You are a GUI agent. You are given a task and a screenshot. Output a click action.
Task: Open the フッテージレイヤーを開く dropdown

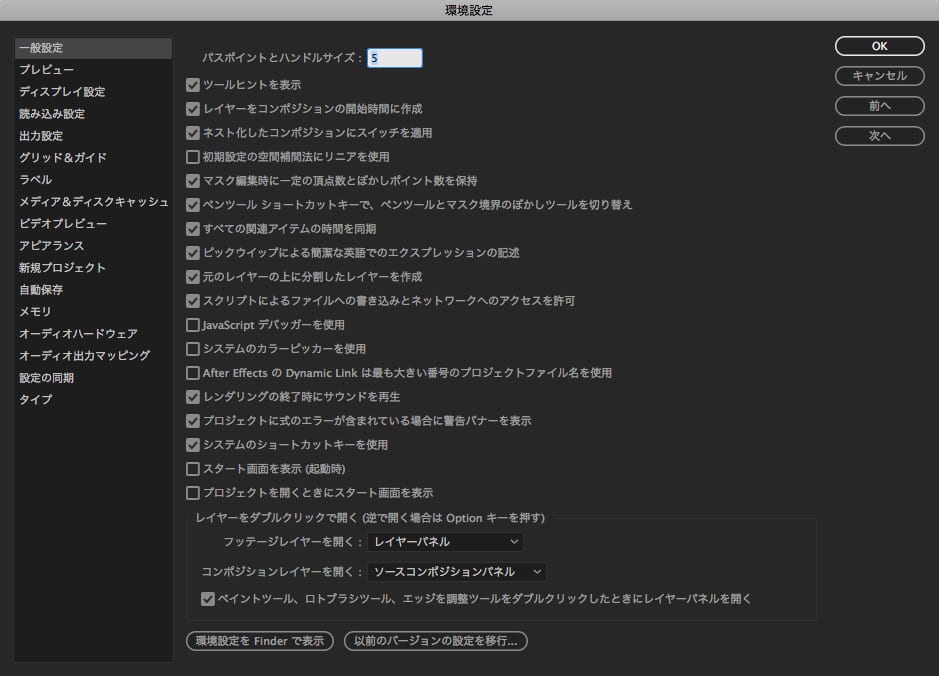[444, 542]
